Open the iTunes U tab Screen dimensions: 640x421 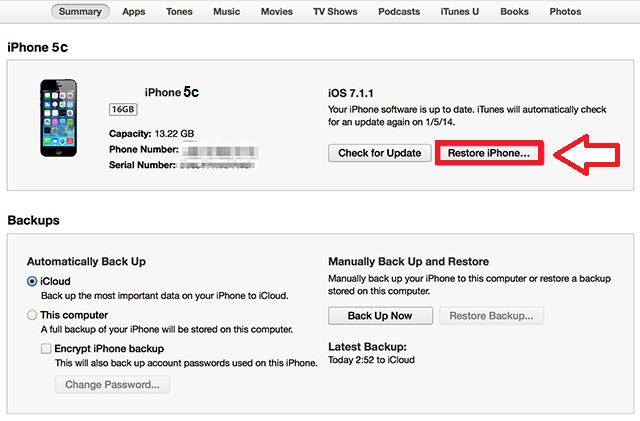(x=460, y=11)
